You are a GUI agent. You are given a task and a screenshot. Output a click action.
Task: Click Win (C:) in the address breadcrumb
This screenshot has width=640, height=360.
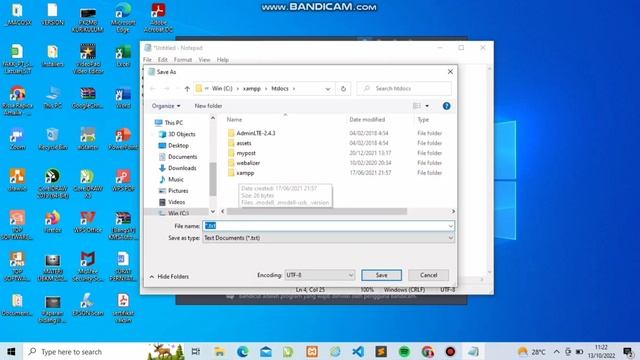222,89
